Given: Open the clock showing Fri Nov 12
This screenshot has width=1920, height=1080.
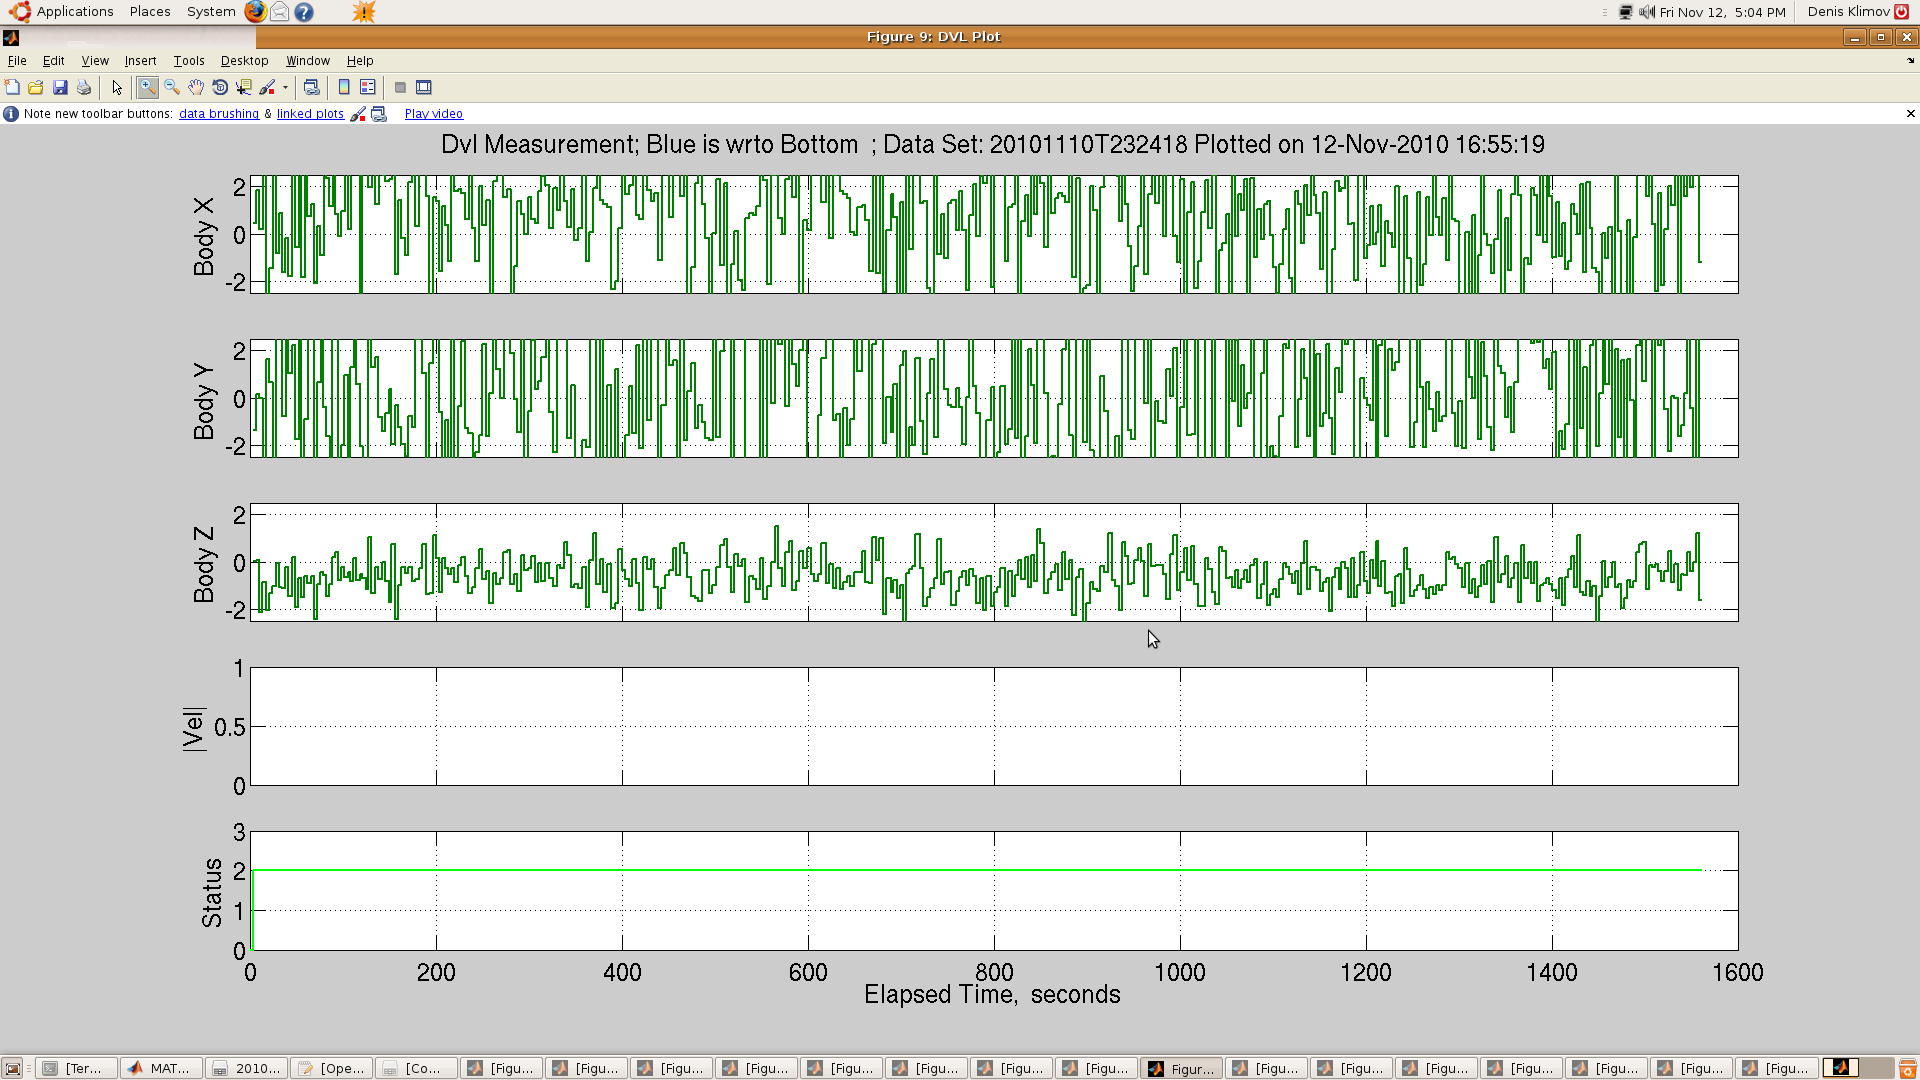Looking at the screenshot, I should [1722, 12].
